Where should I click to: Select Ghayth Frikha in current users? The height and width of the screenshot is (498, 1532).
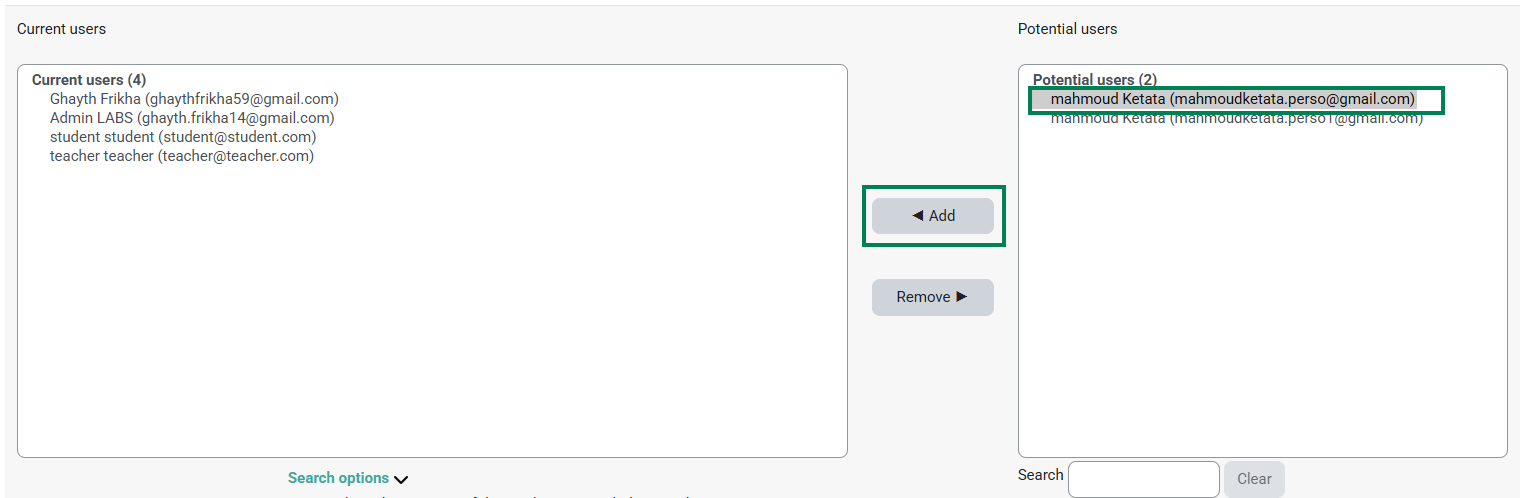pos(194,99)
